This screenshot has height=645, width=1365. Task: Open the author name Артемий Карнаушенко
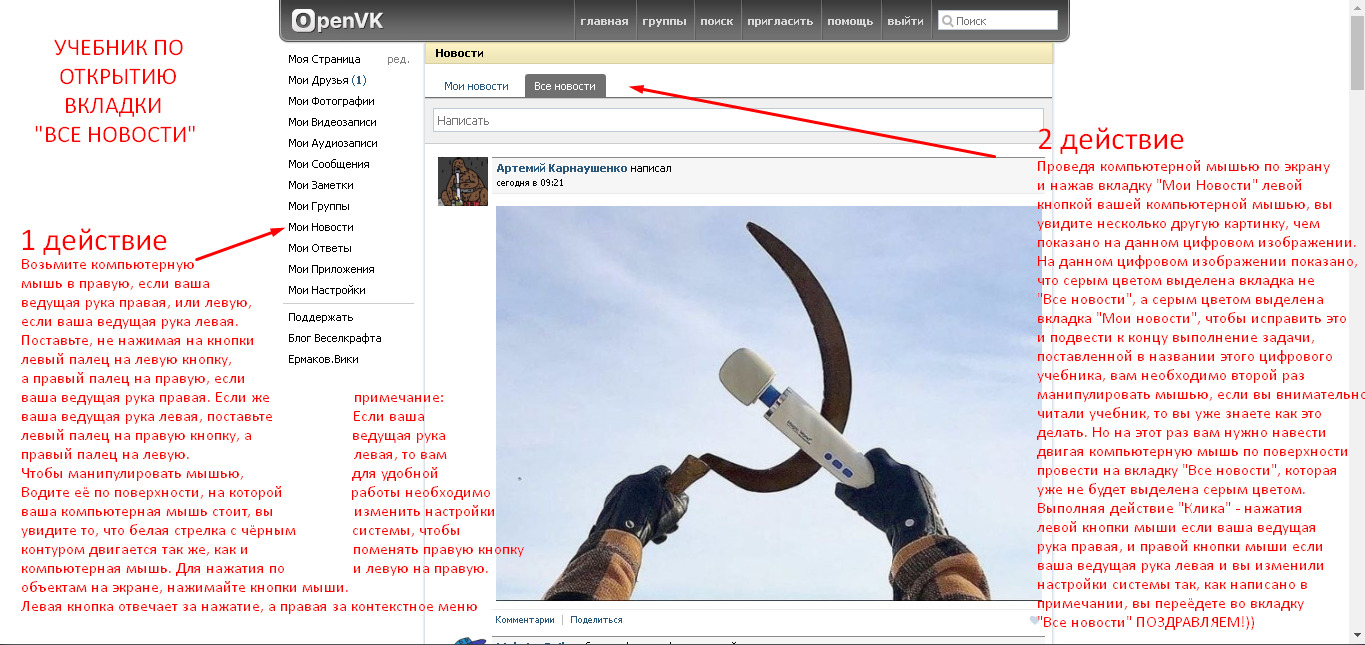561,168
